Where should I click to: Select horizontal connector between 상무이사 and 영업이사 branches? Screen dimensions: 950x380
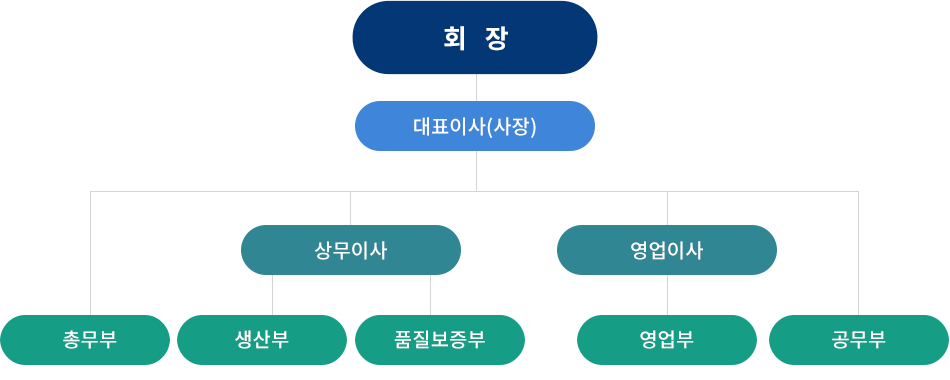click(x=509, y=192)
